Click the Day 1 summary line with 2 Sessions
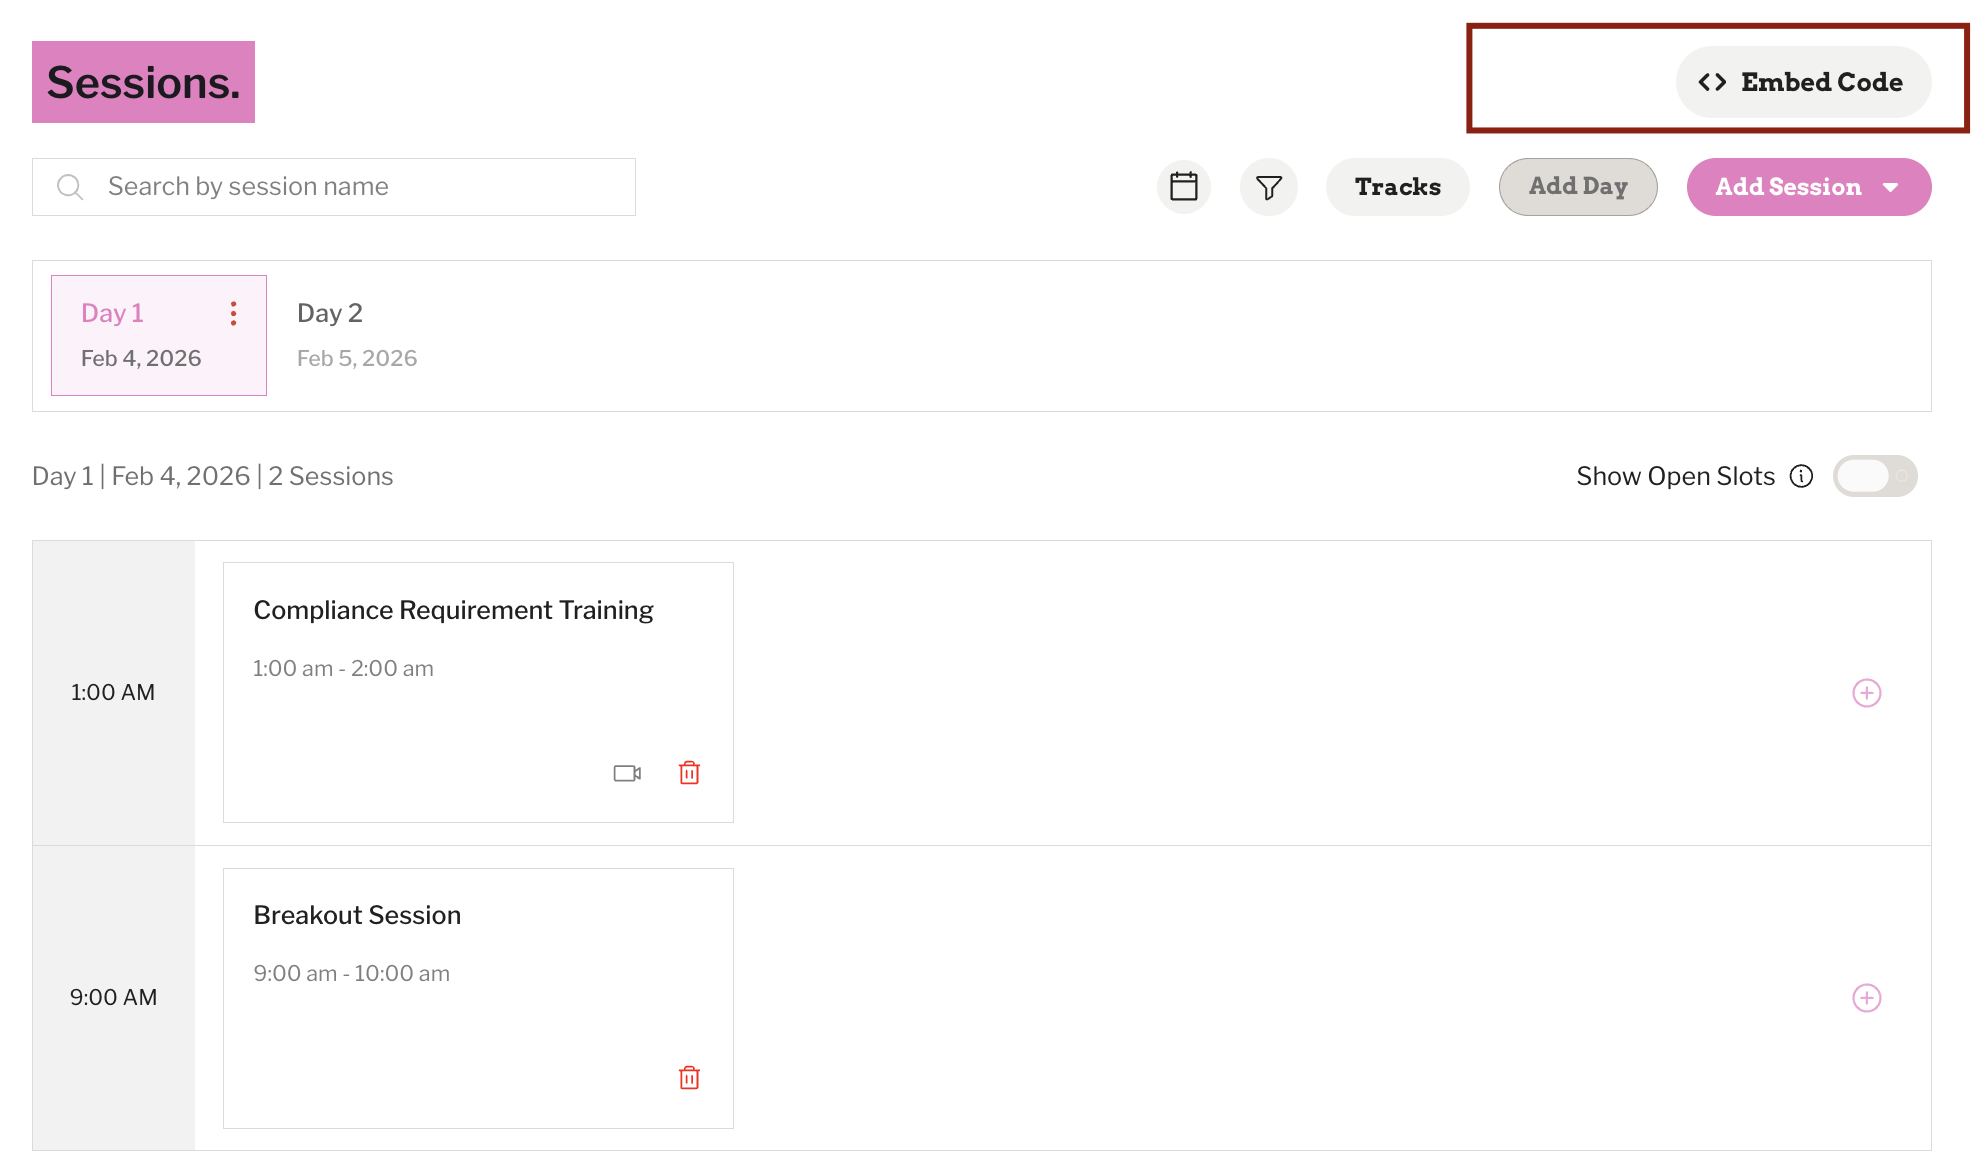 coord(213,476)
